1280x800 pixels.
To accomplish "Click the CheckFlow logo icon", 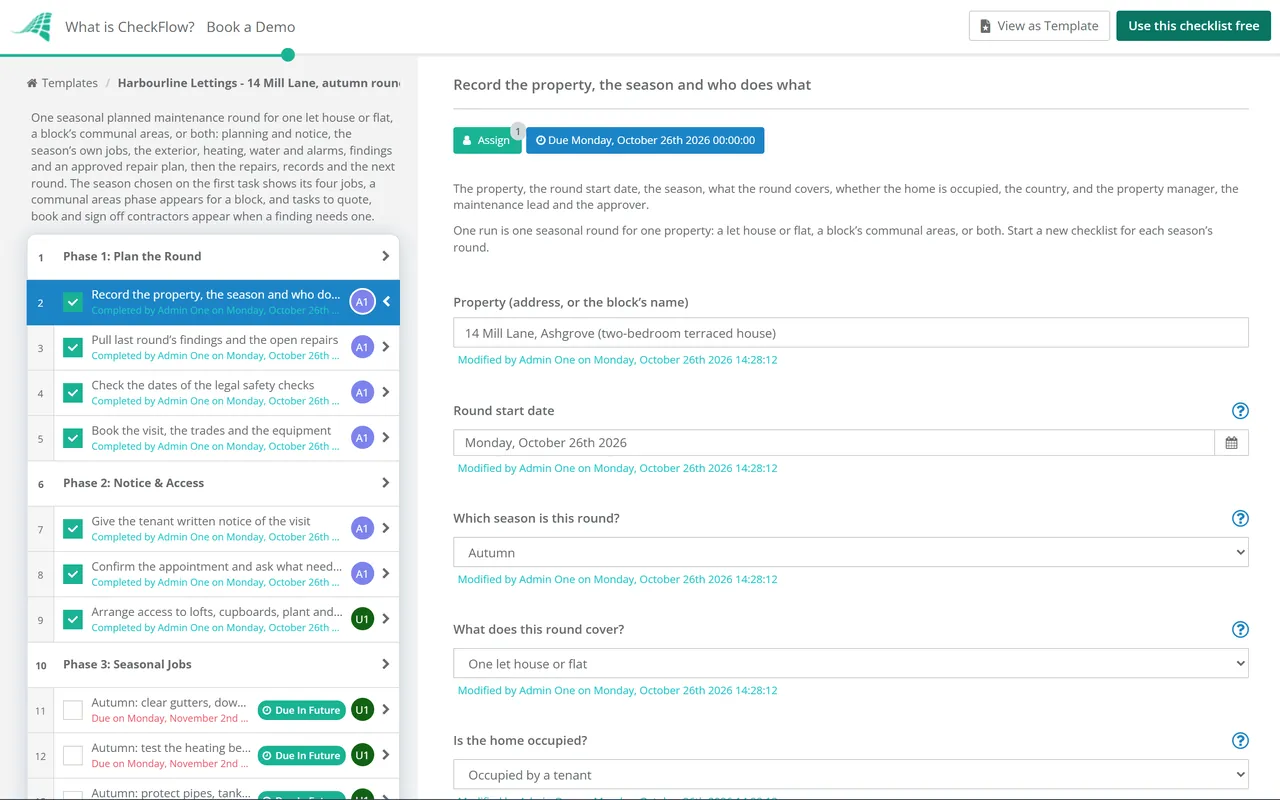I will click(x=31, y=26).
